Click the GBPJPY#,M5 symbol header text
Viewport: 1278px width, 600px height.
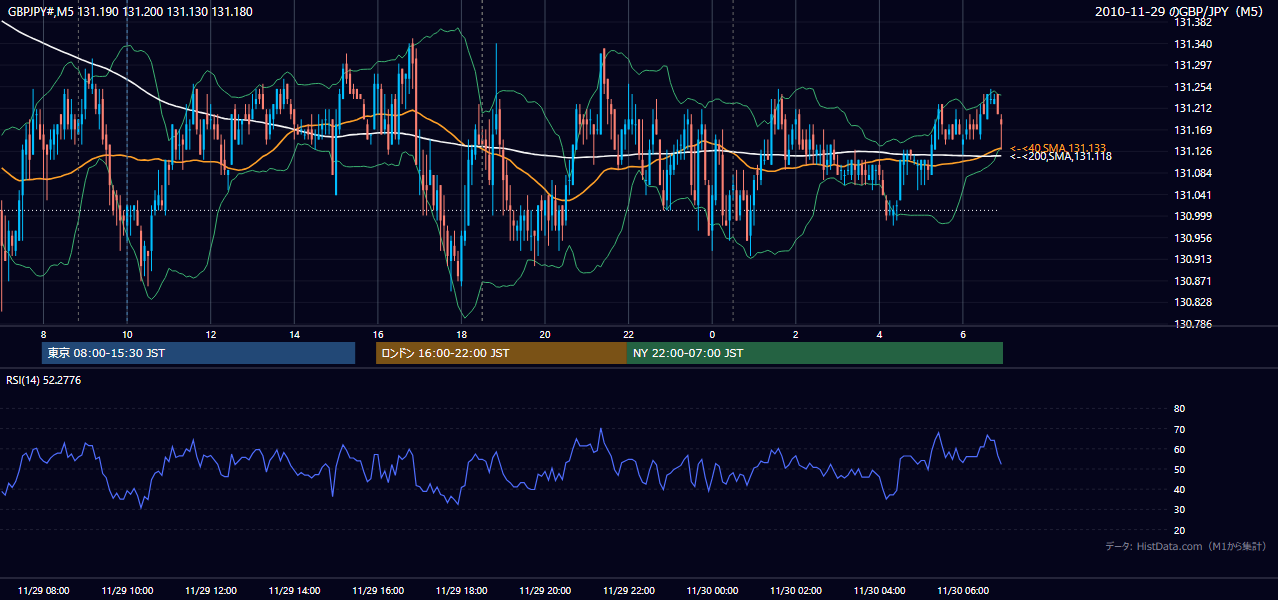[x=130, y=10]
